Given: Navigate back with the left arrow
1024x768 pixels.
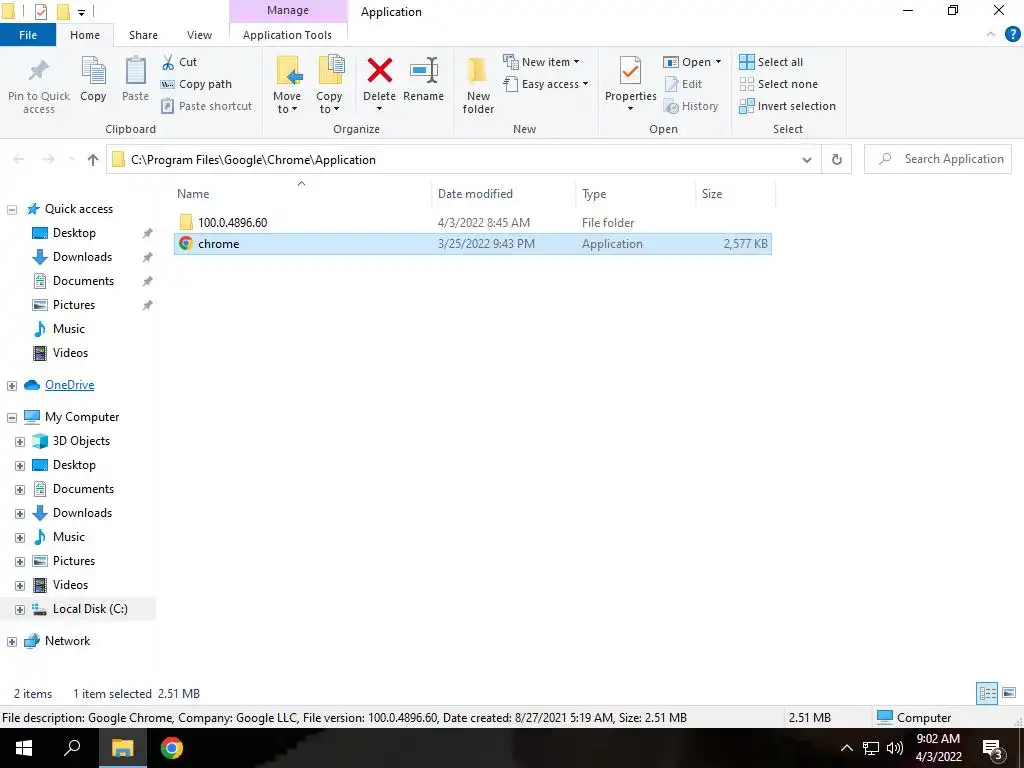Looking at the screenshot, I should (20, 159).
